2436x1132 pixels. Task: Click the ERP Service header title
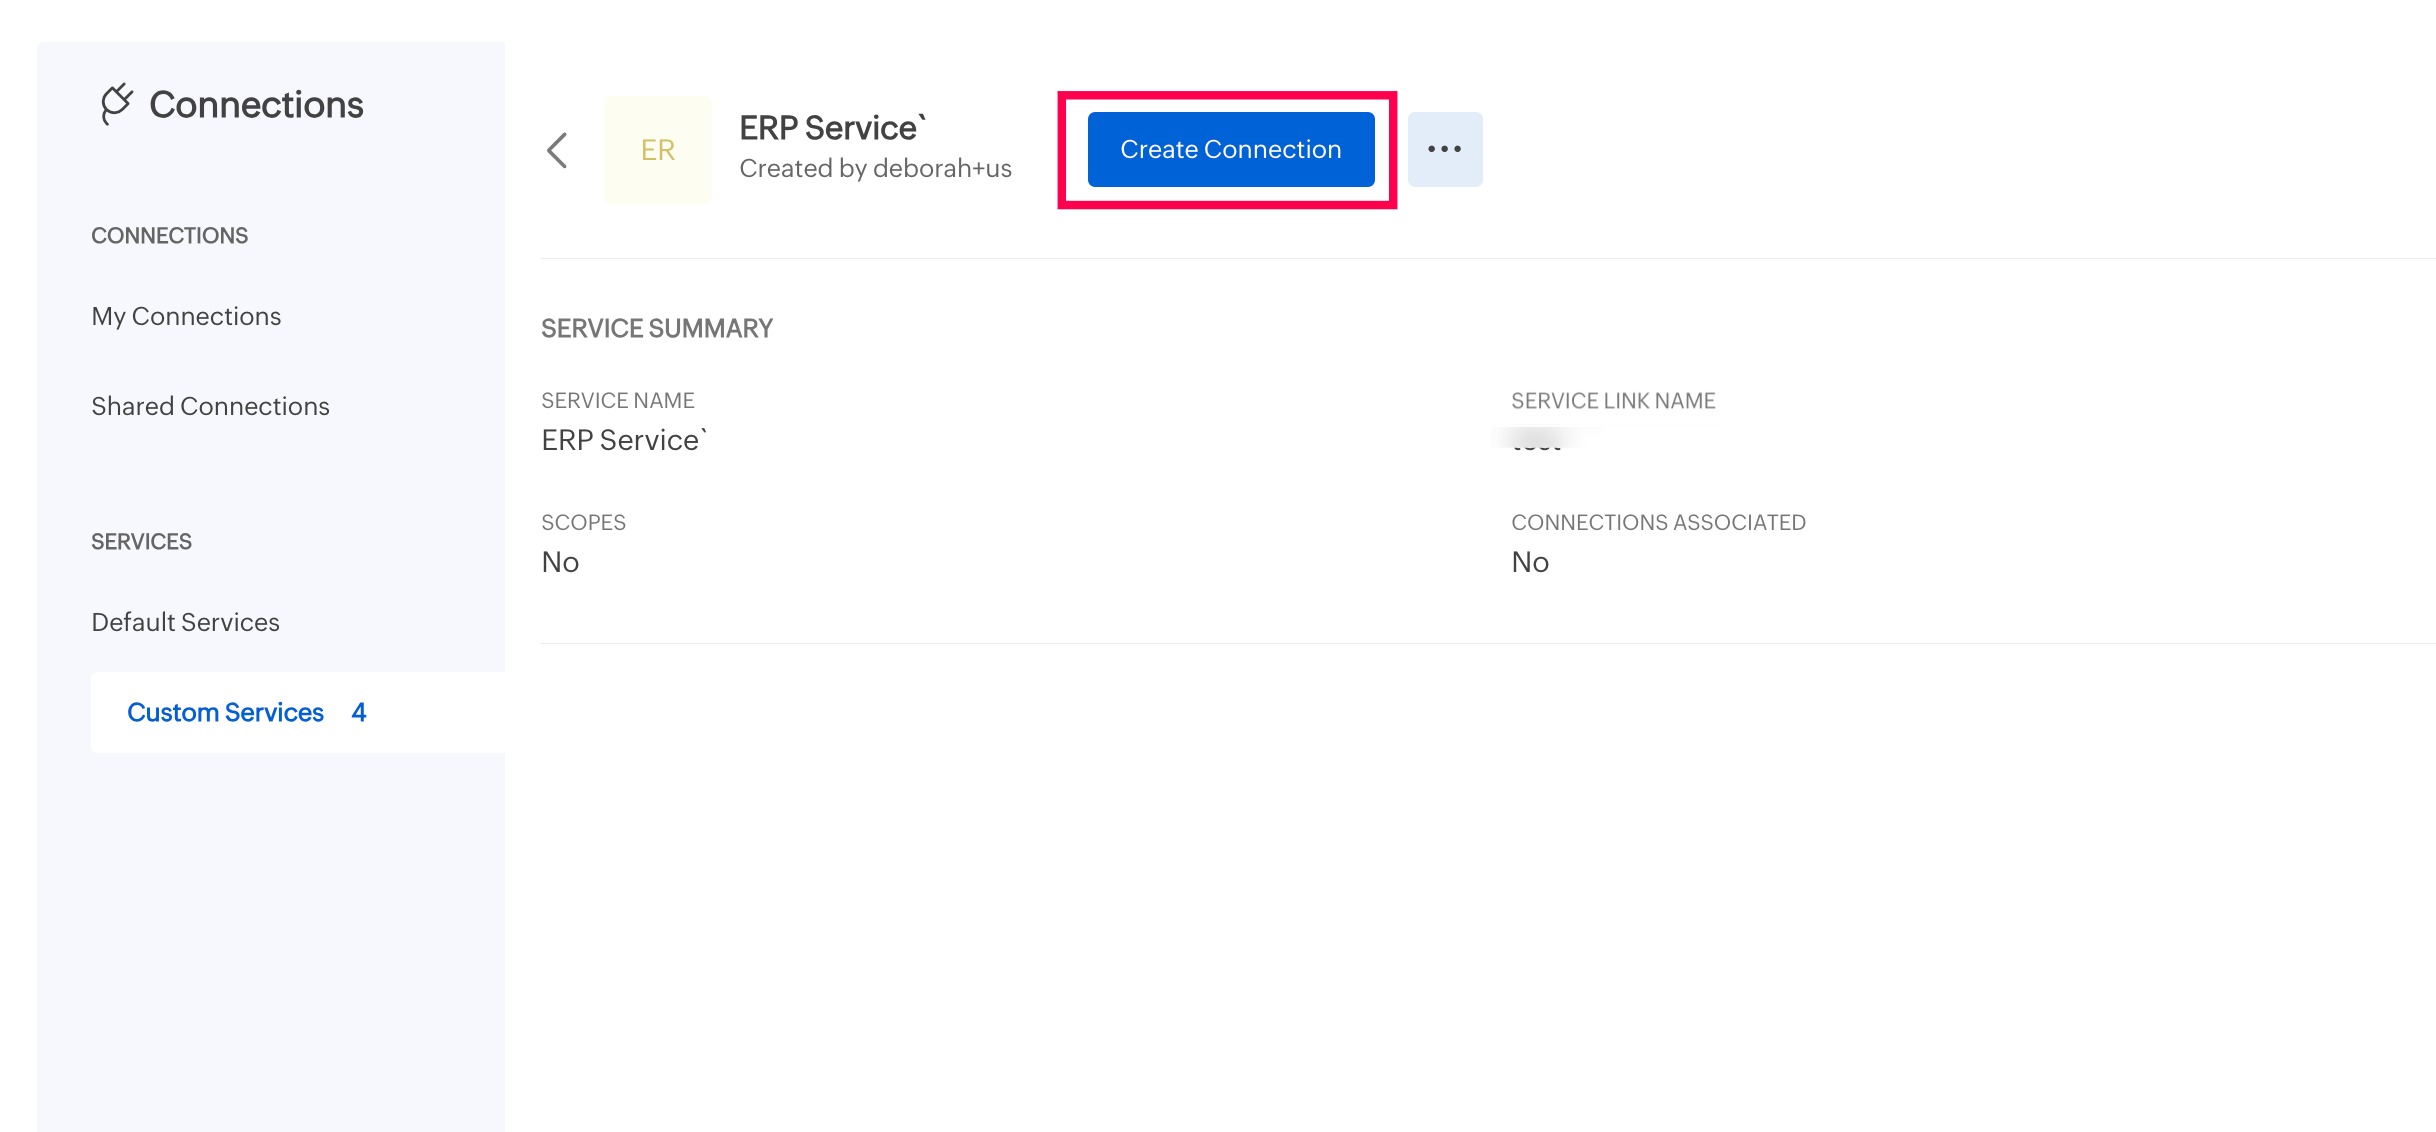pyautogui.click(x=831, y=128)
